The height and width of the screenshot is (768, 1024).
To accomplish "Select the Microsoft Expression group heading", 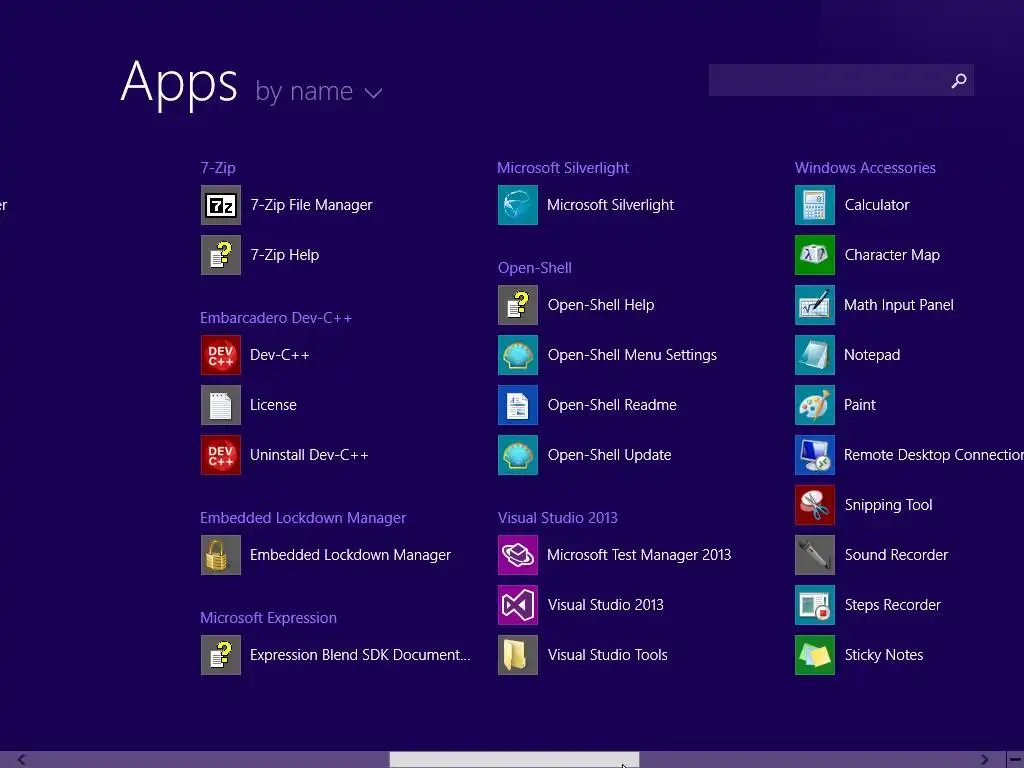I will pos(268,618).
